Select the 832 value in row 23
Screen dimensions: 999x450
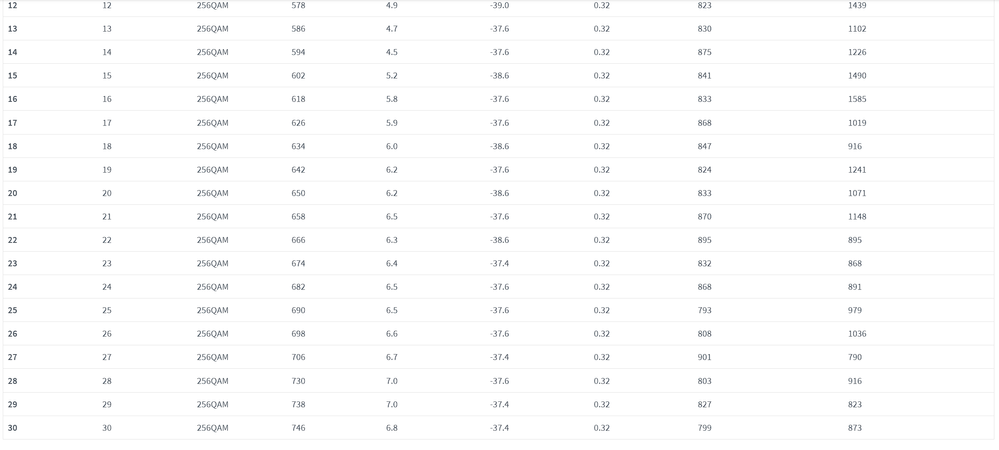pos(705,264)
